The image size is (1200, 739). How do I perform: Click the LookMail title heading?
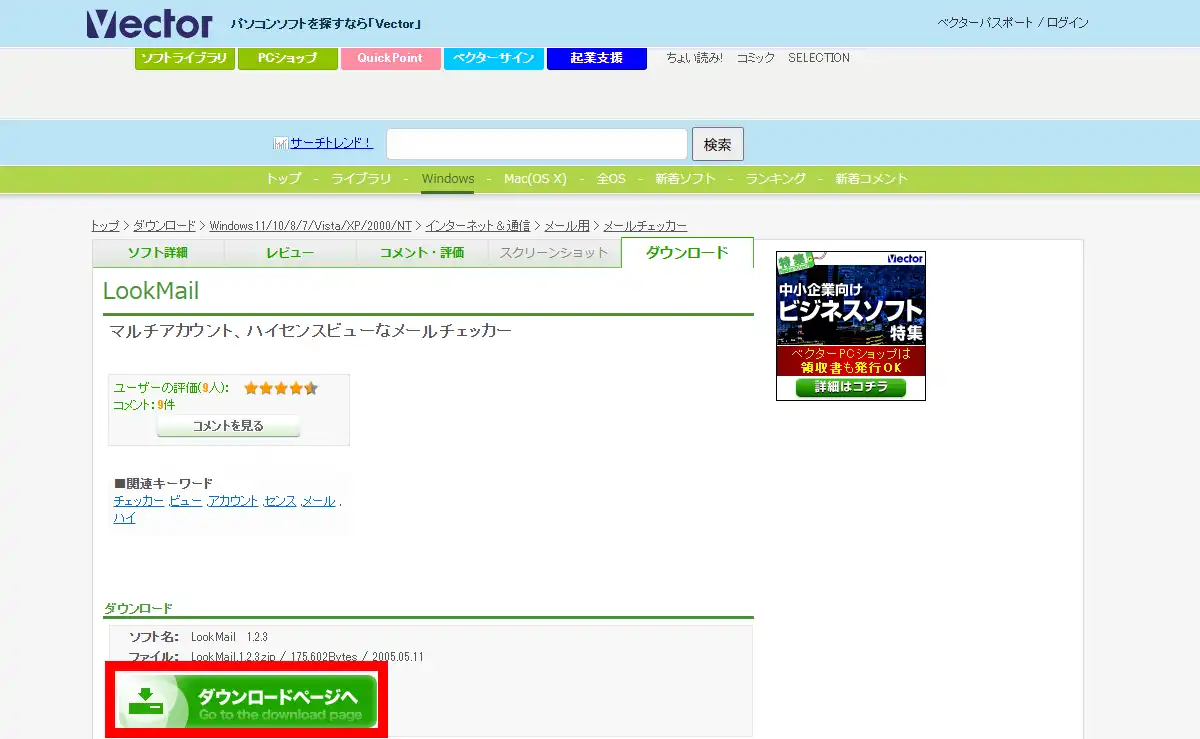[x=151, y=291]
